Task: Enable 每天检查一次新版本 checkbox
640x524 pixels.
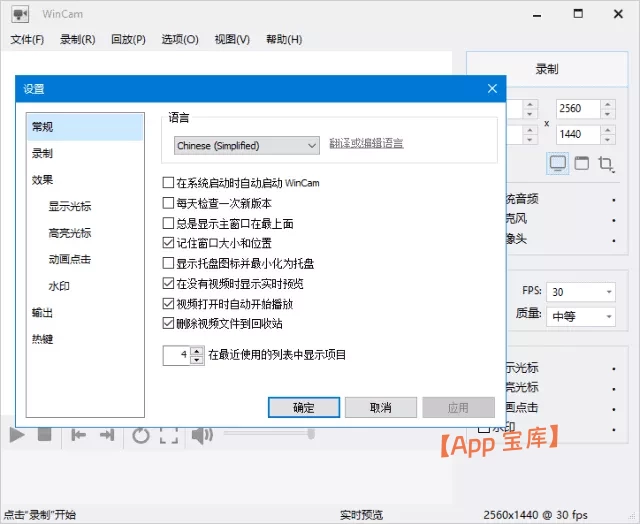Action: pos(168,203)
